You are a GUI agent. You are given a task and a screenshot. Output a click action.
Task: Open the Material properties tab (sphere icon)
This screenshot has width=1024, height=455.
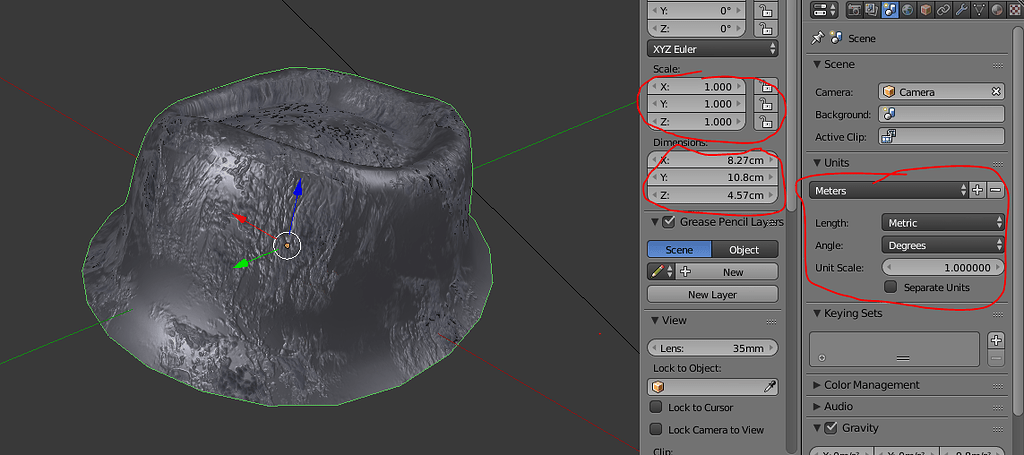(997, 10)
